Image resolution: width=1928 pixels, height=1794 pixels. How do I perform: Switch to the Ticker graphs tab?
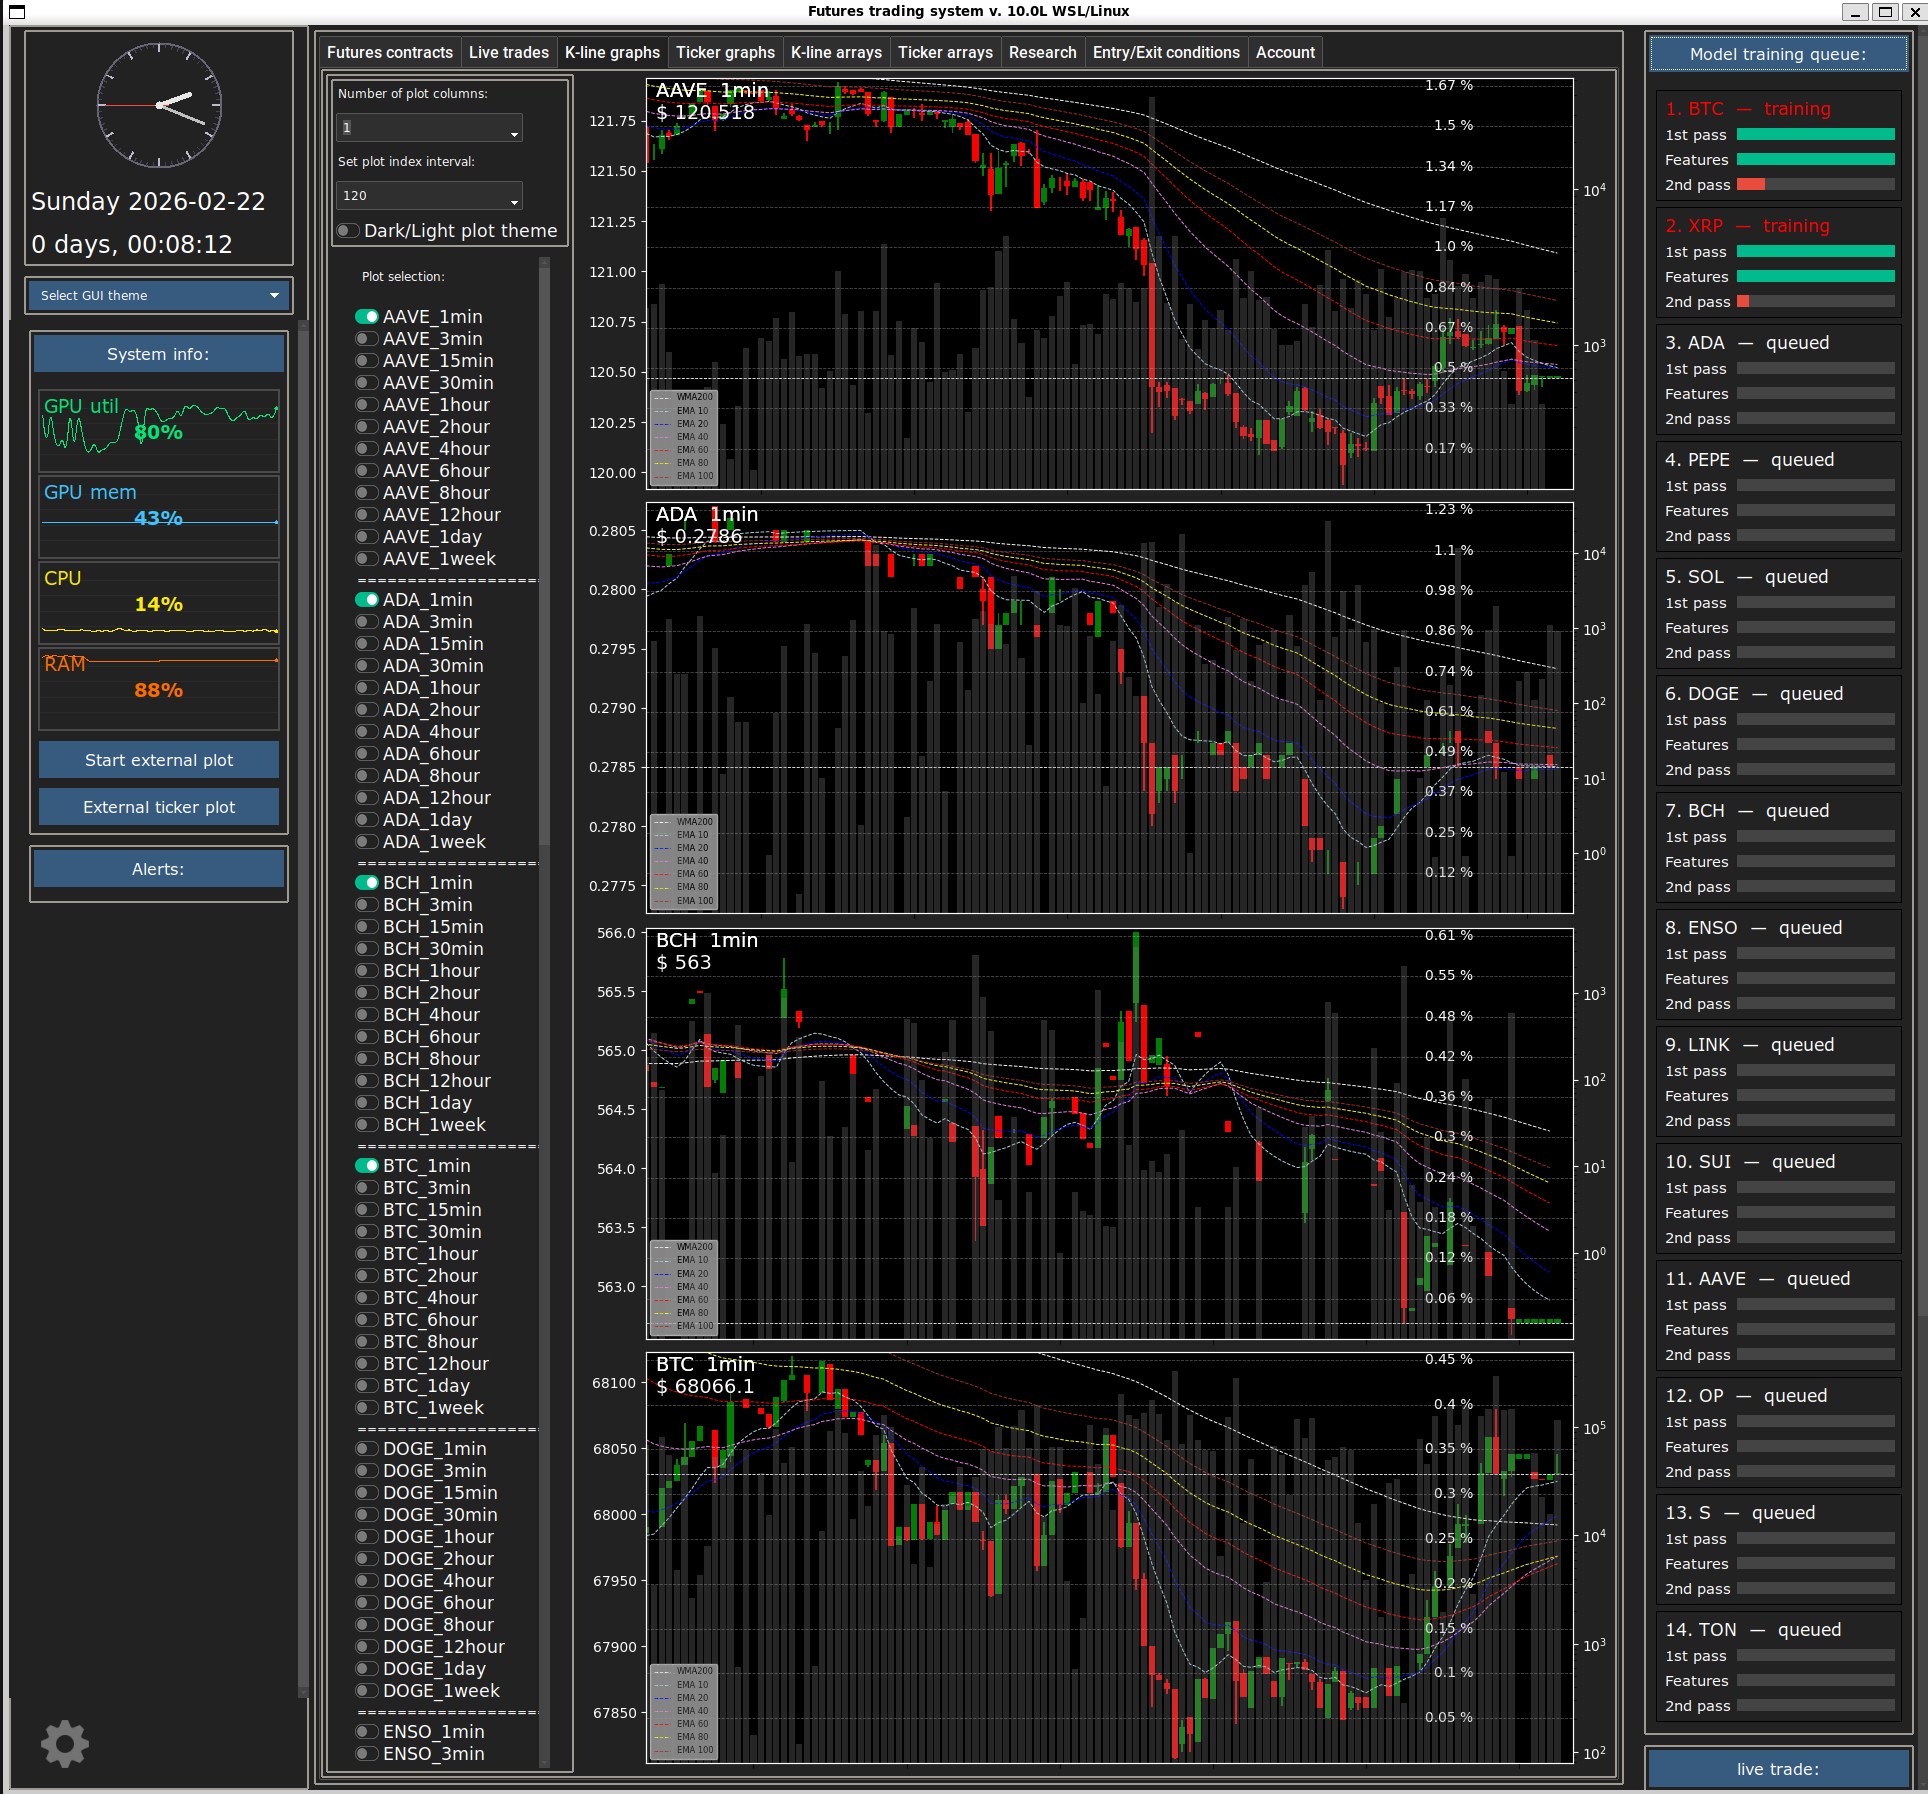(x=725, y=53)
